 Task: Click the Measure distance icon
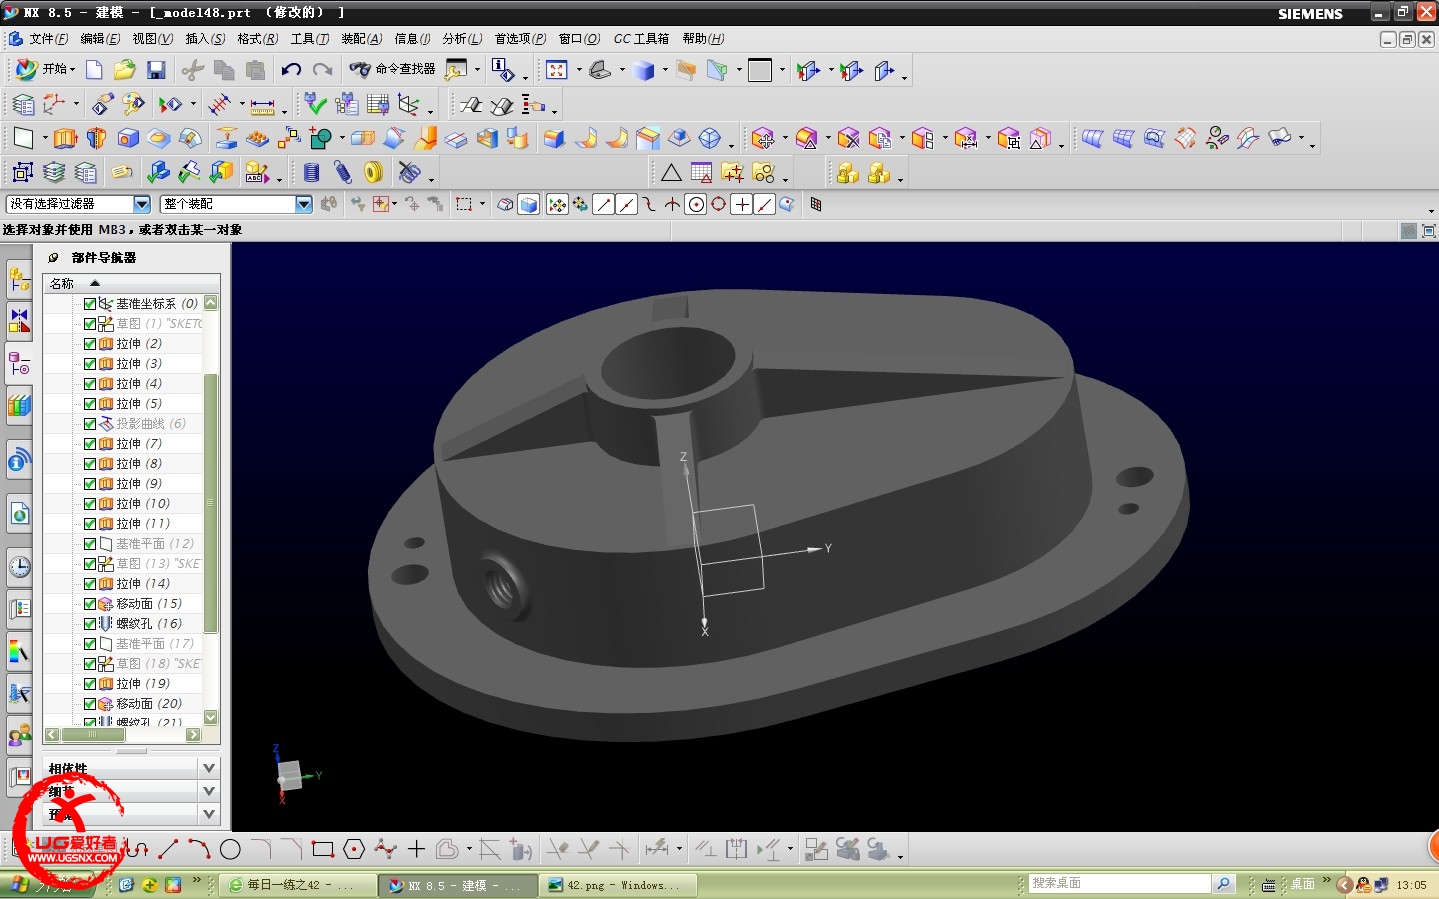point(263,104)
